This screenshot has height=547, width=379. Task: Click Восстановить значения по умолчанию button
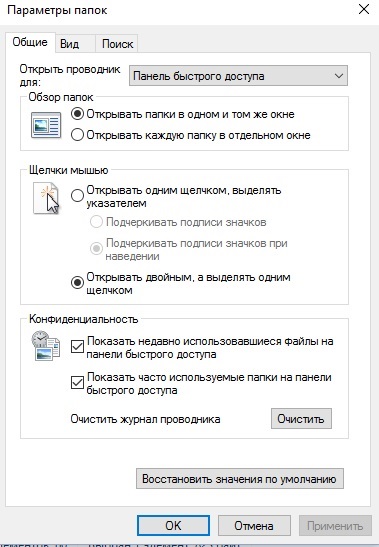[240, 479]
